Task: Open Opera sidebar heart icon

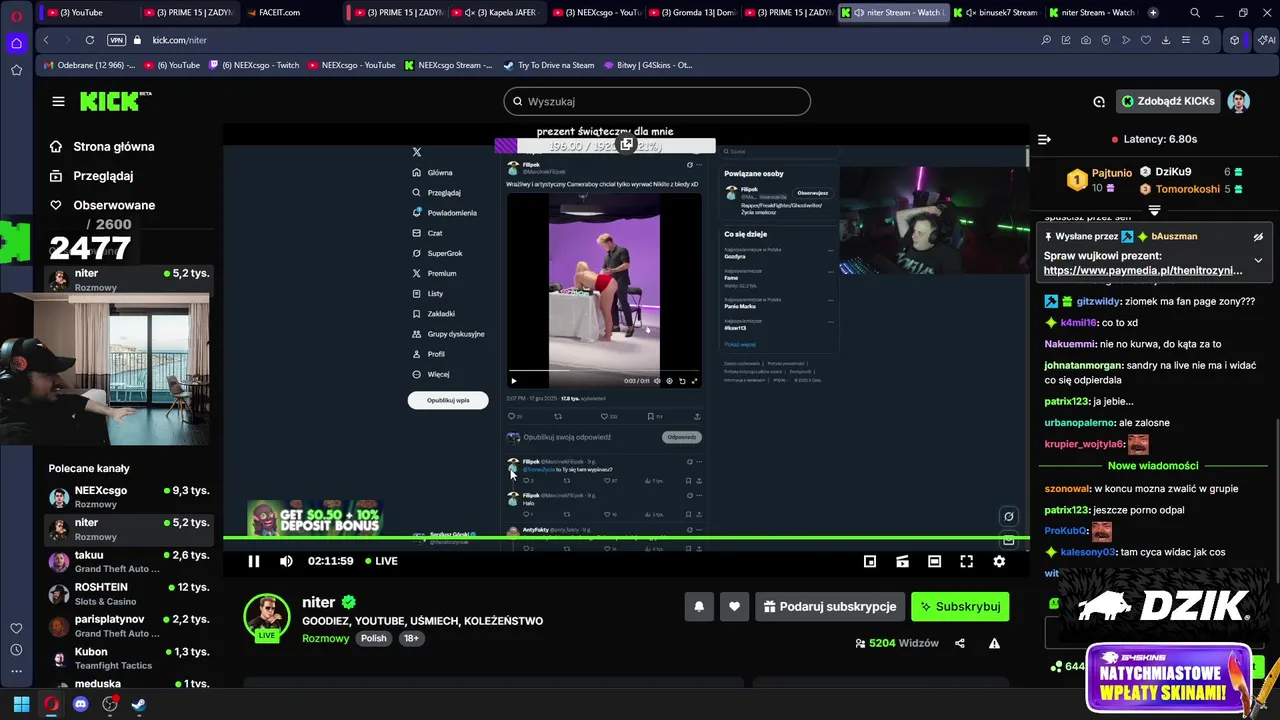Action: [x=16, y=628]
